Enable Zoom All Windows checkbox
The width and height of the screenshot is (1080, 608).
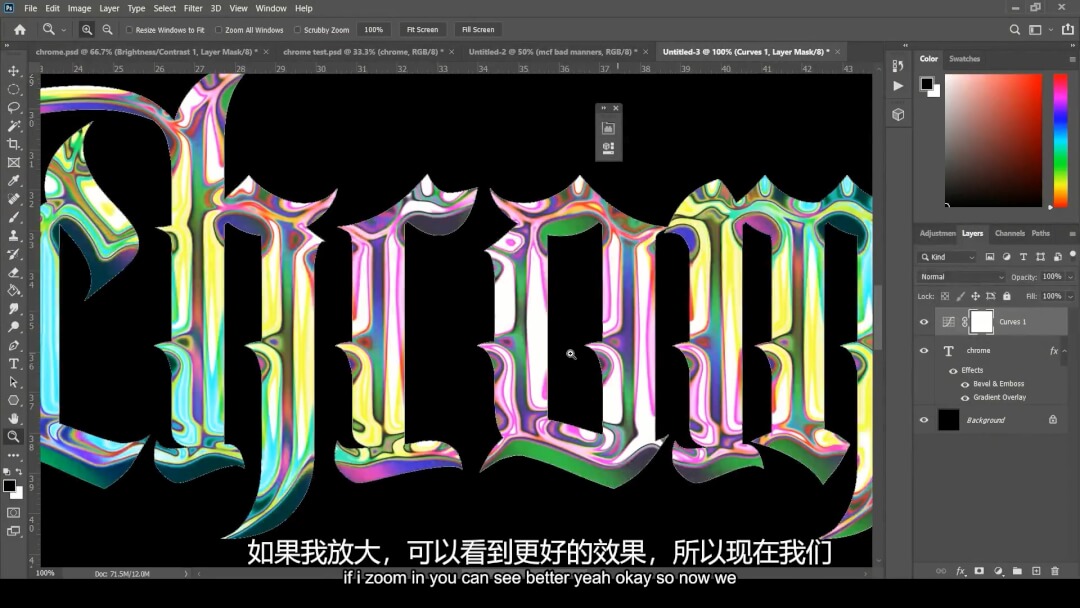218,30
